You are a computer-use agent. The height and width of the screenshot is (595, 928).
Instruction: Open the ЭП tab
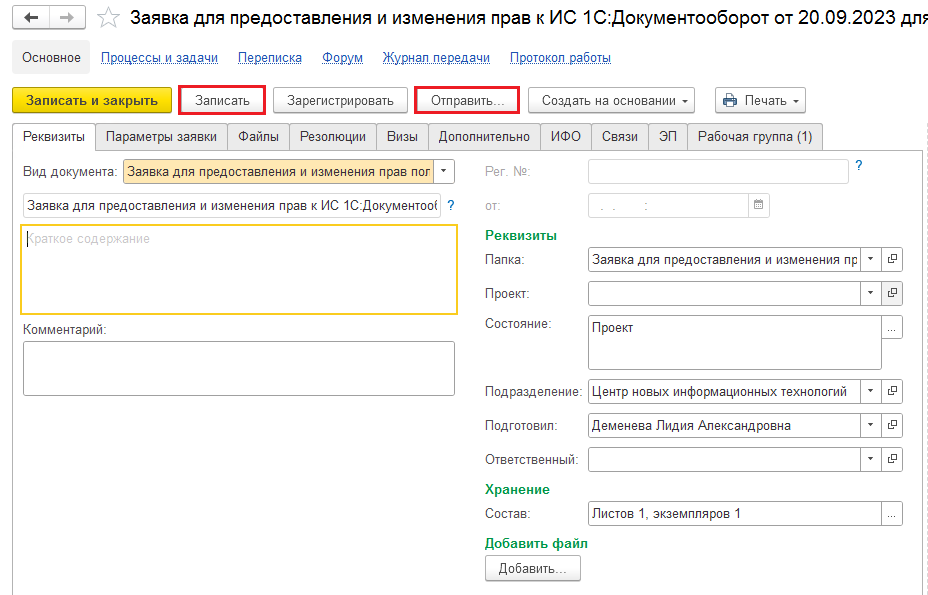(668, 137)
